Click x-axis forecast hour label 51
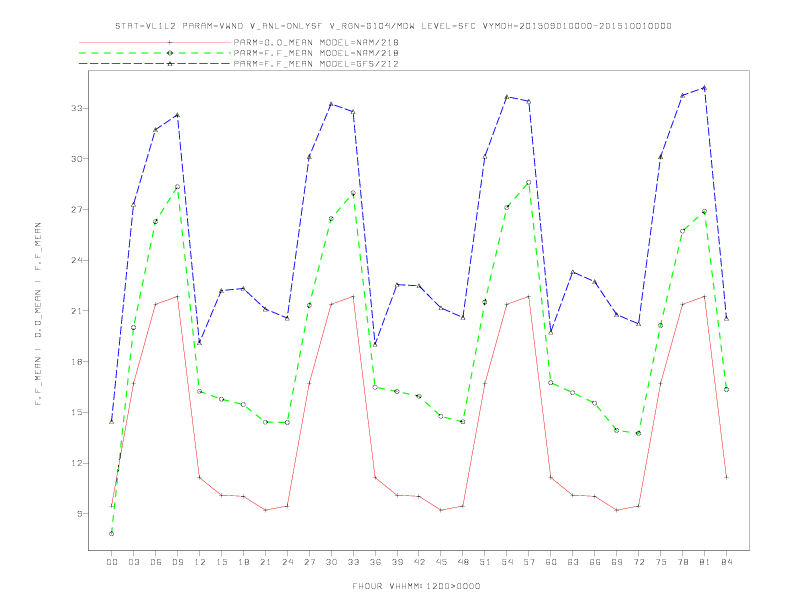792x612 pixels. 485,562
